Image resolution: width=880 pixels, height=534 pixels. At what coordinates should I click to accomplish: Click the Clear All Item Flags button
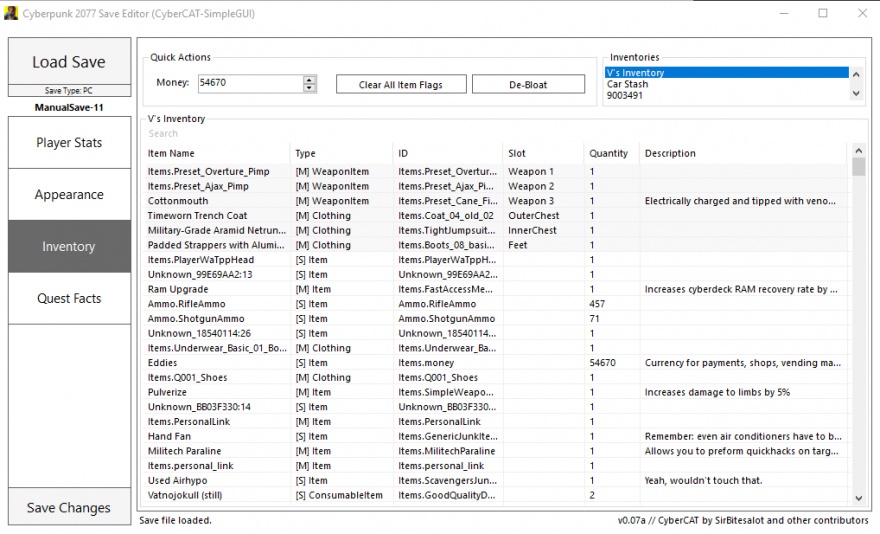401,84
